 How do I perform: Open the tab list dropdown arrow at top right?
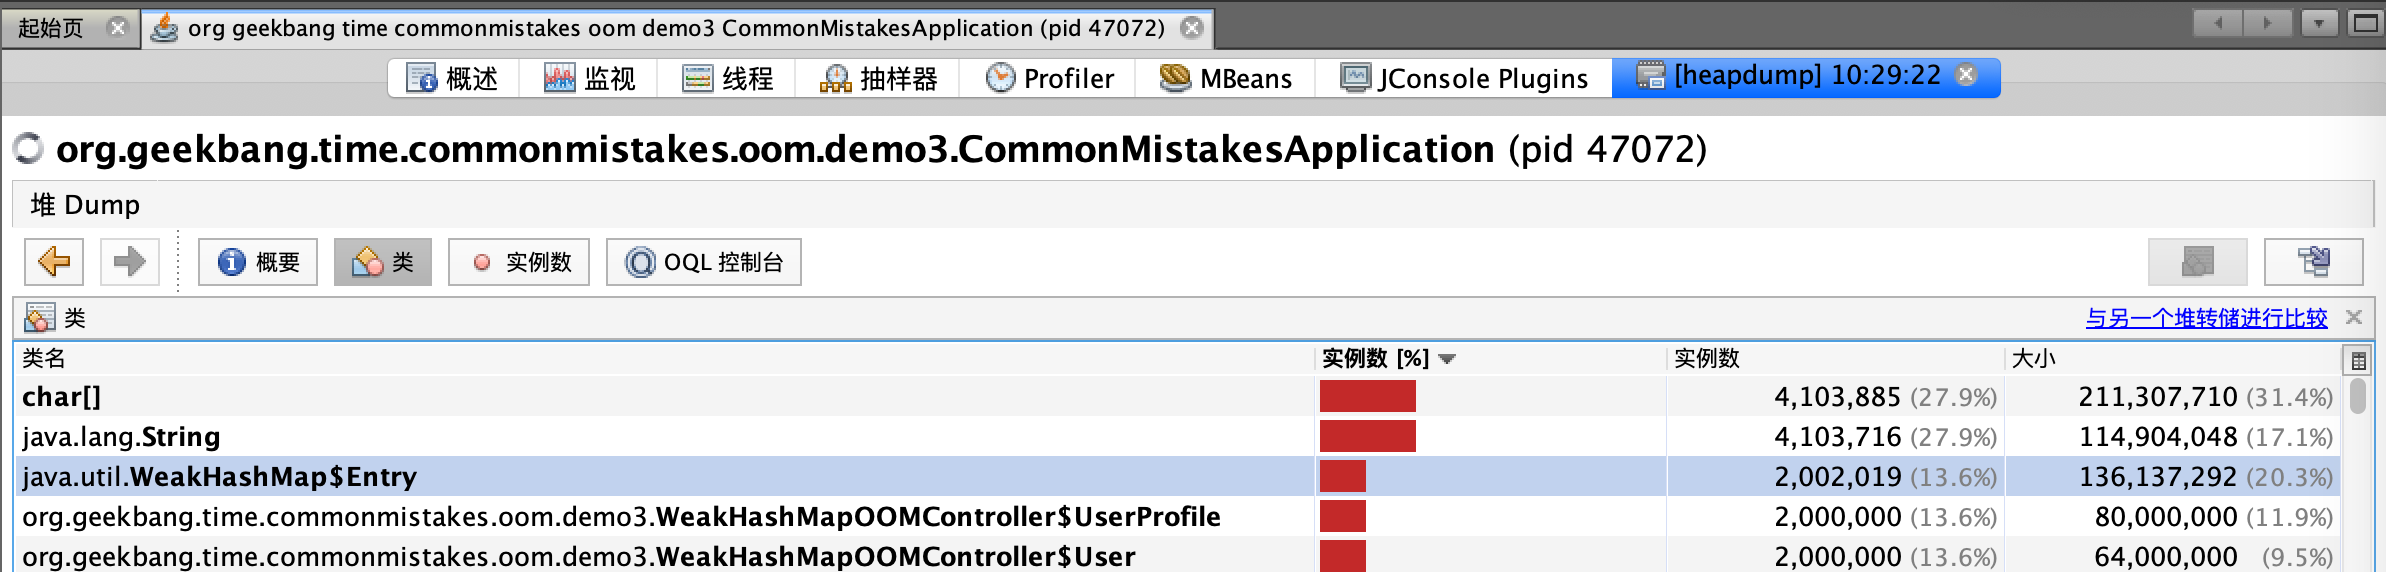pos(2318,23)
